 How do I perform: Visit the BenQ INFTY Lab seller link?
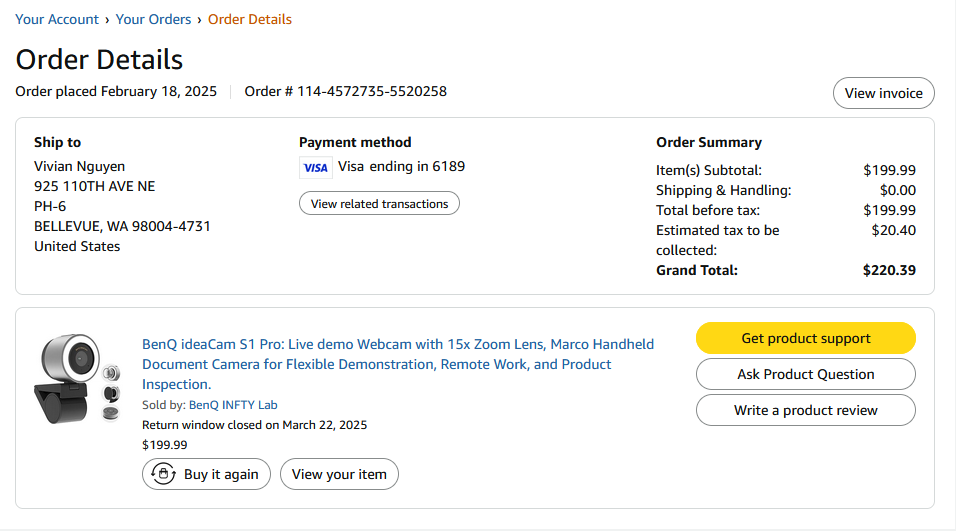233,405
